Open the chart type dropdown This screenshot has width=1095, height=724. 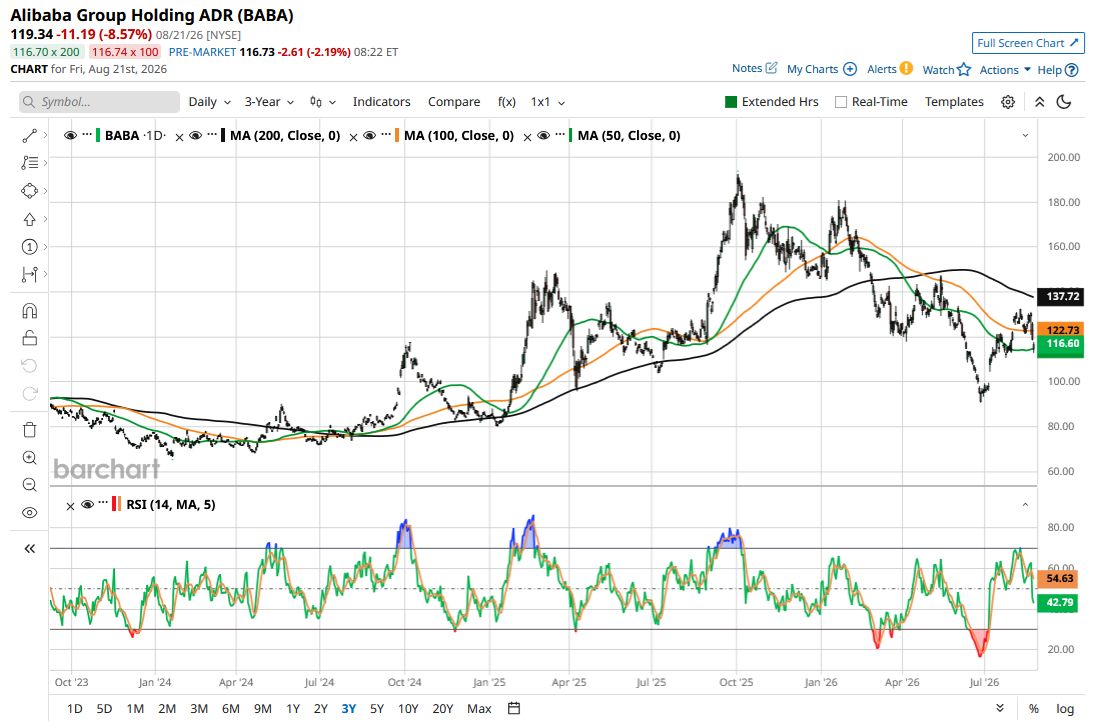click(323, 102)
